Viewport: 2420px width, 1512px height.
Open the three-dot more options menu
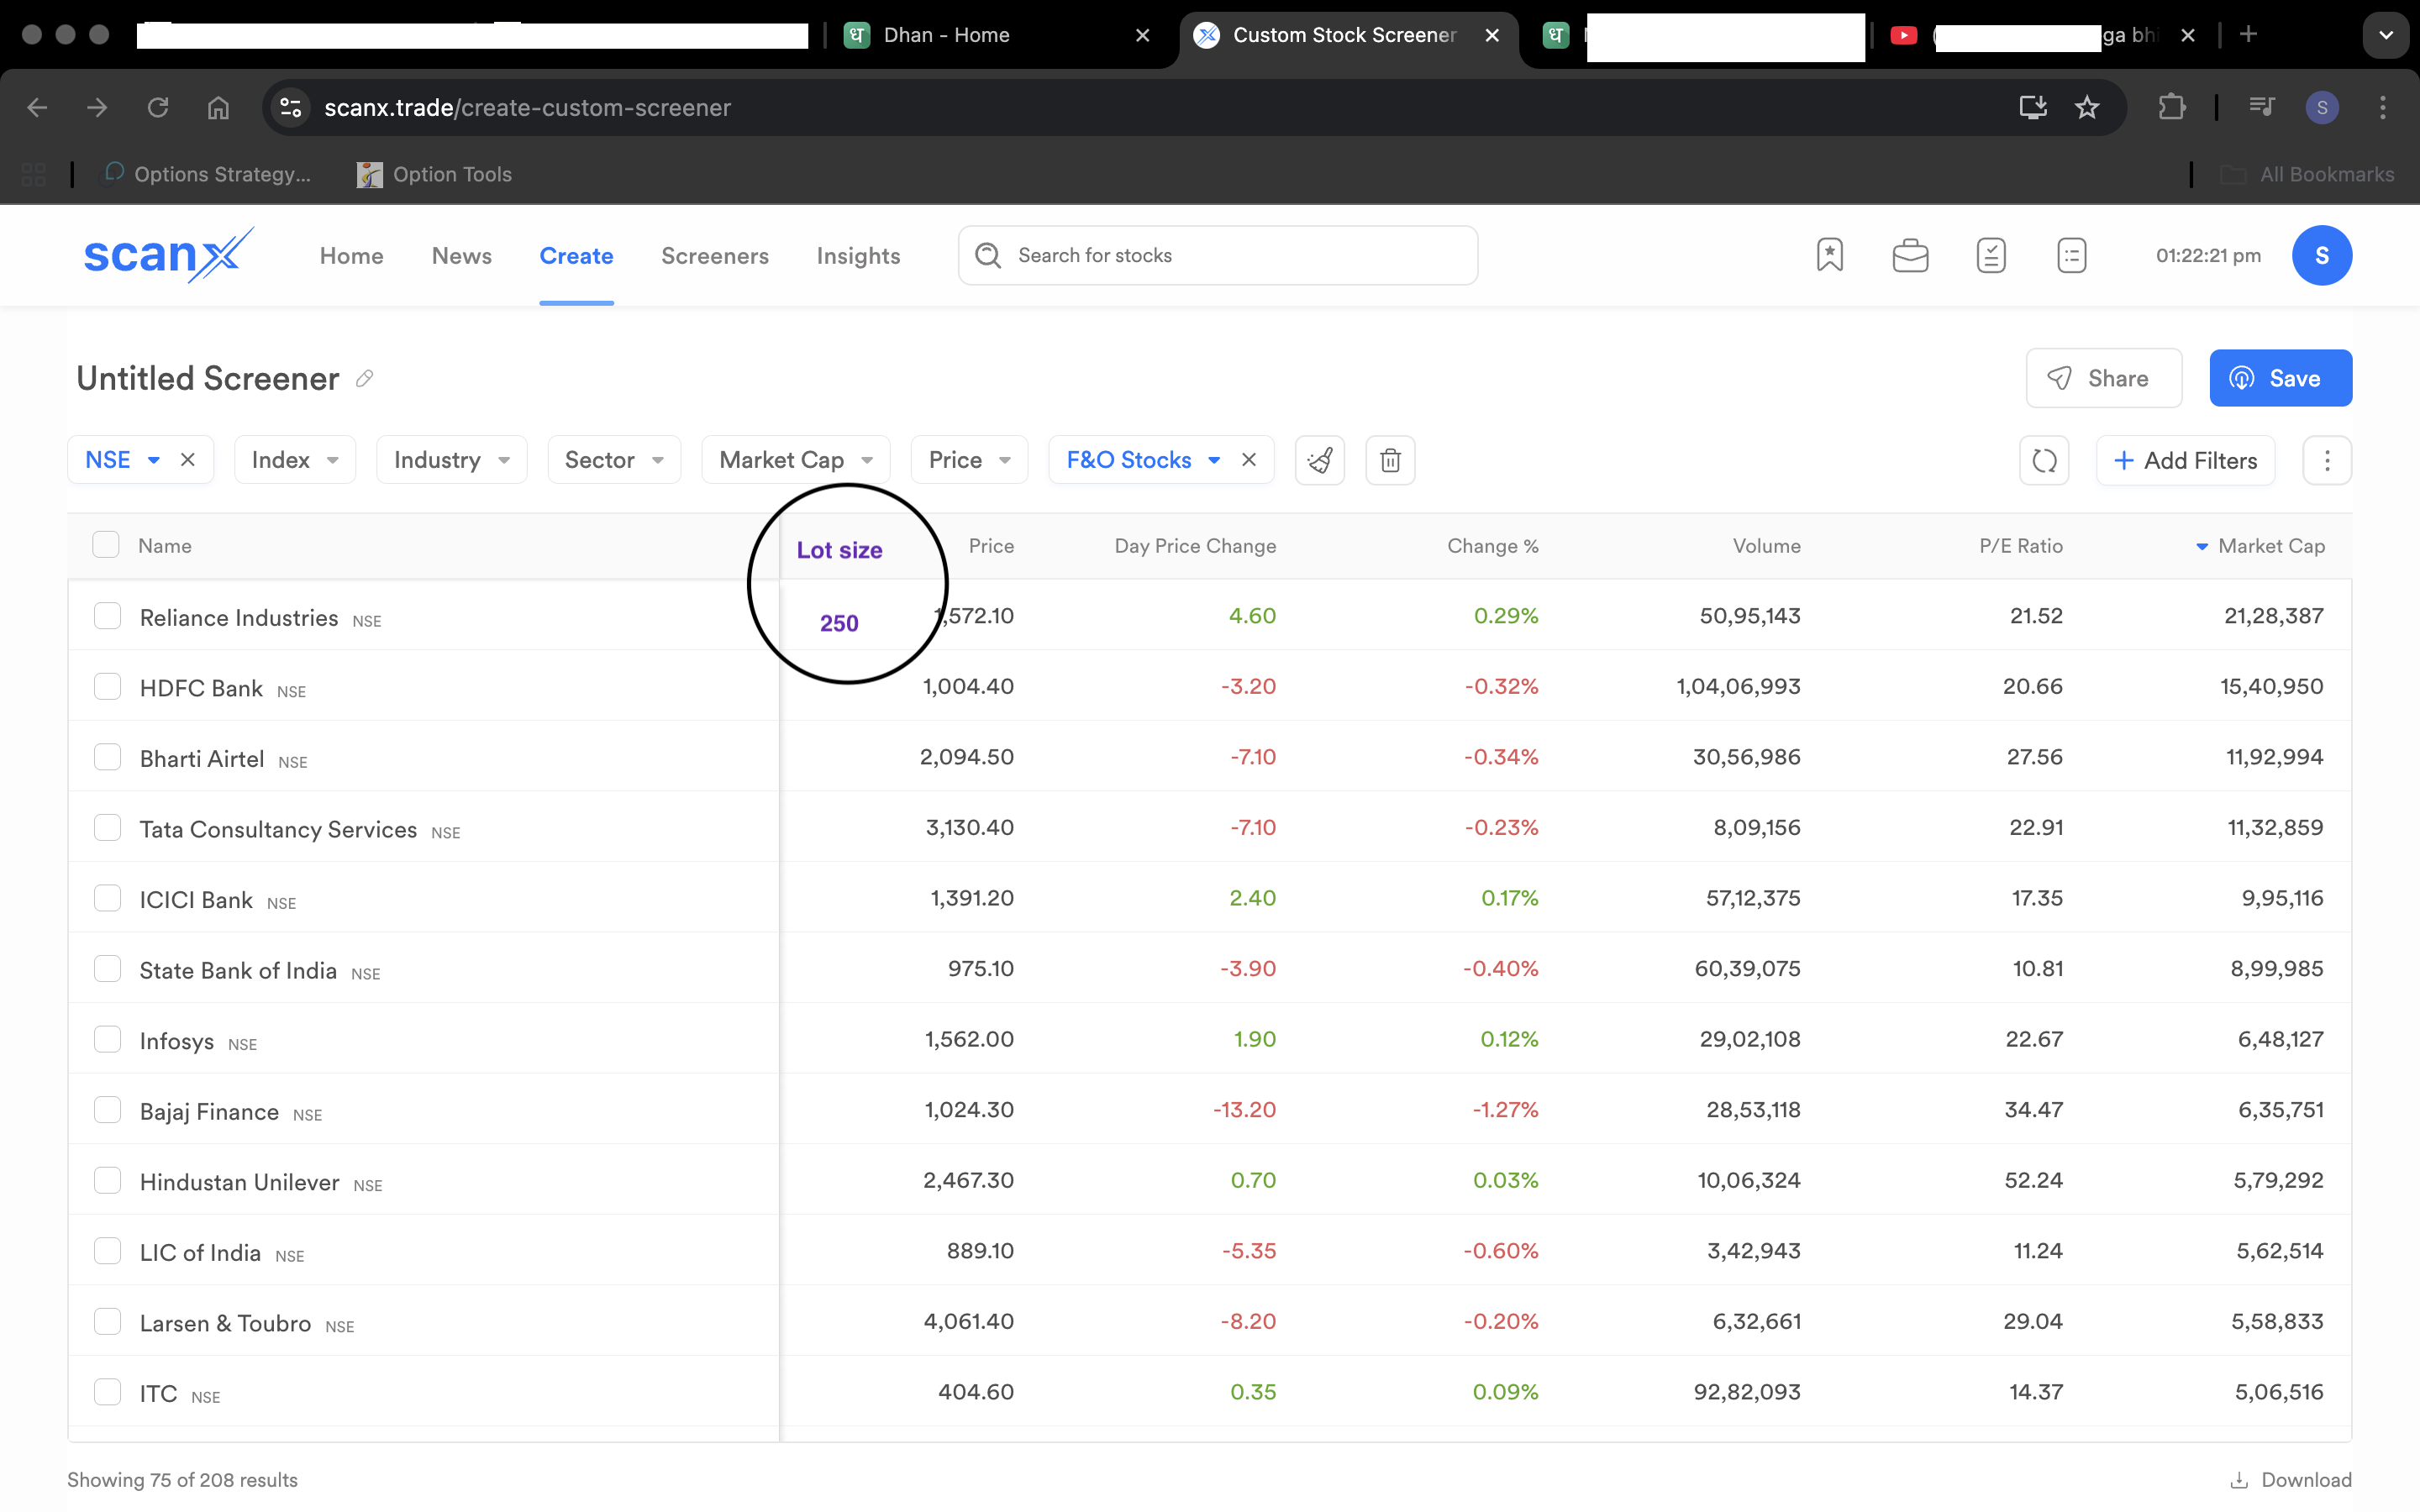pos(2326,460)
